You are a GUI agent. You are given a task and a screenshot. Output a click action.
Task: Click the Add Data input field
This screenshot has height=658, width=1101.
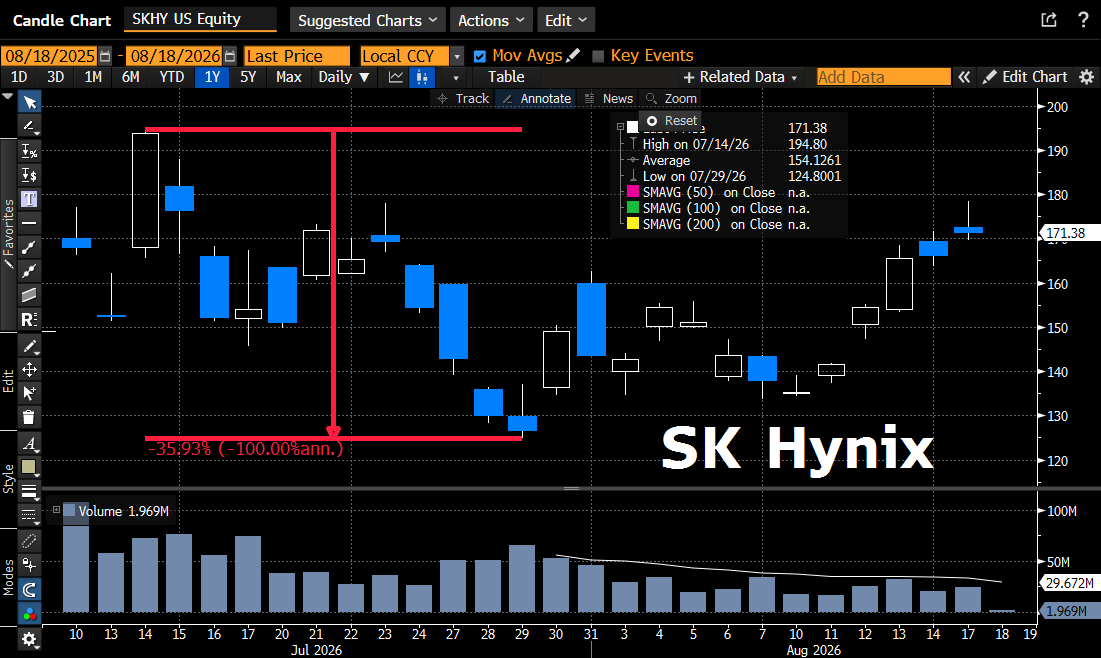point(883,77)
